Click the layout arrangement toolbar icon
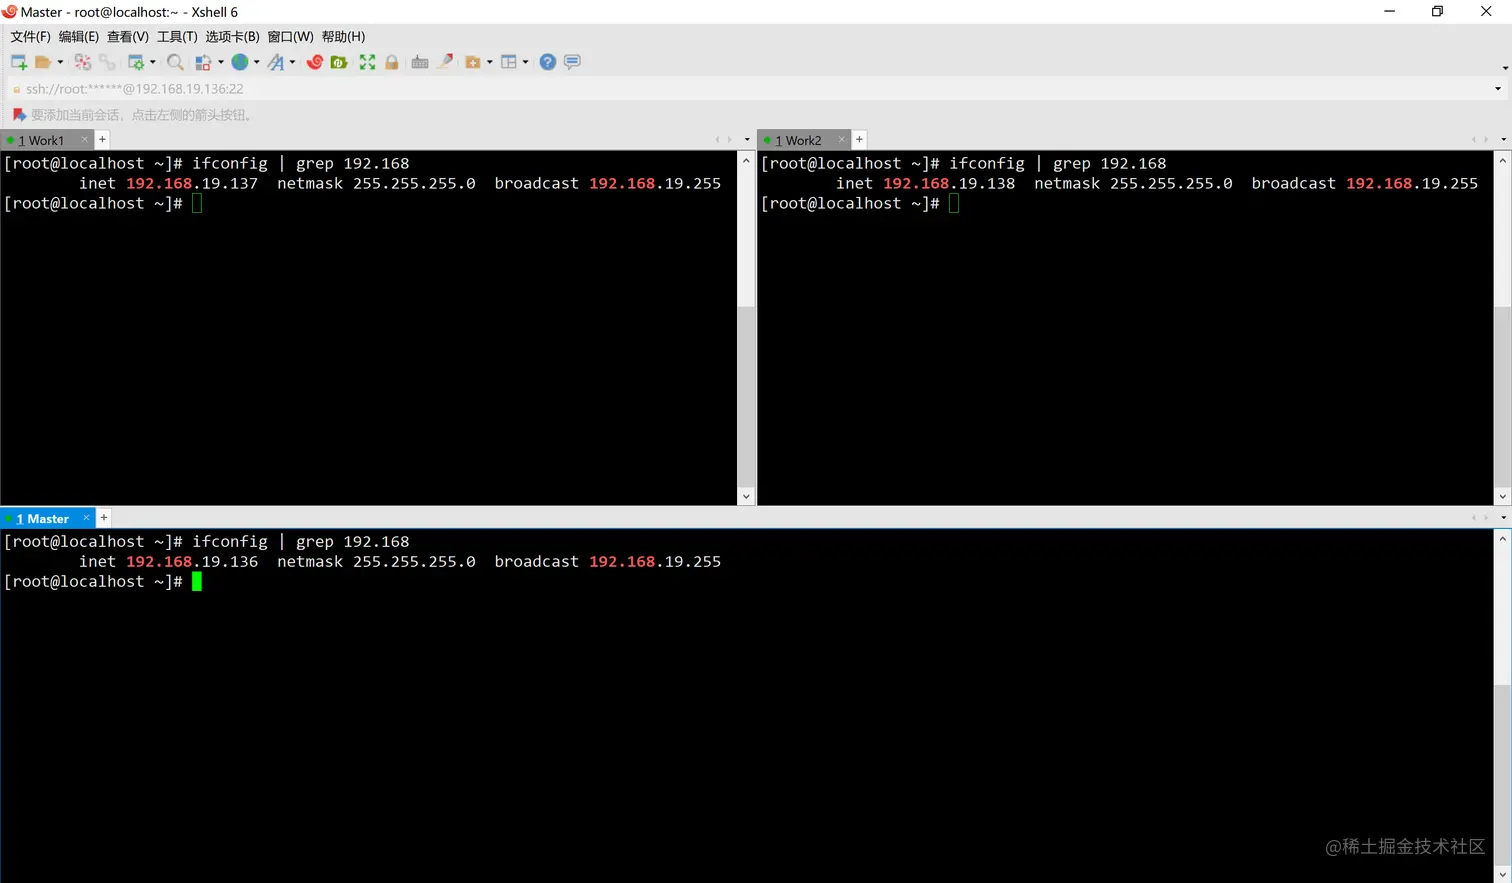 pos(509,62)
